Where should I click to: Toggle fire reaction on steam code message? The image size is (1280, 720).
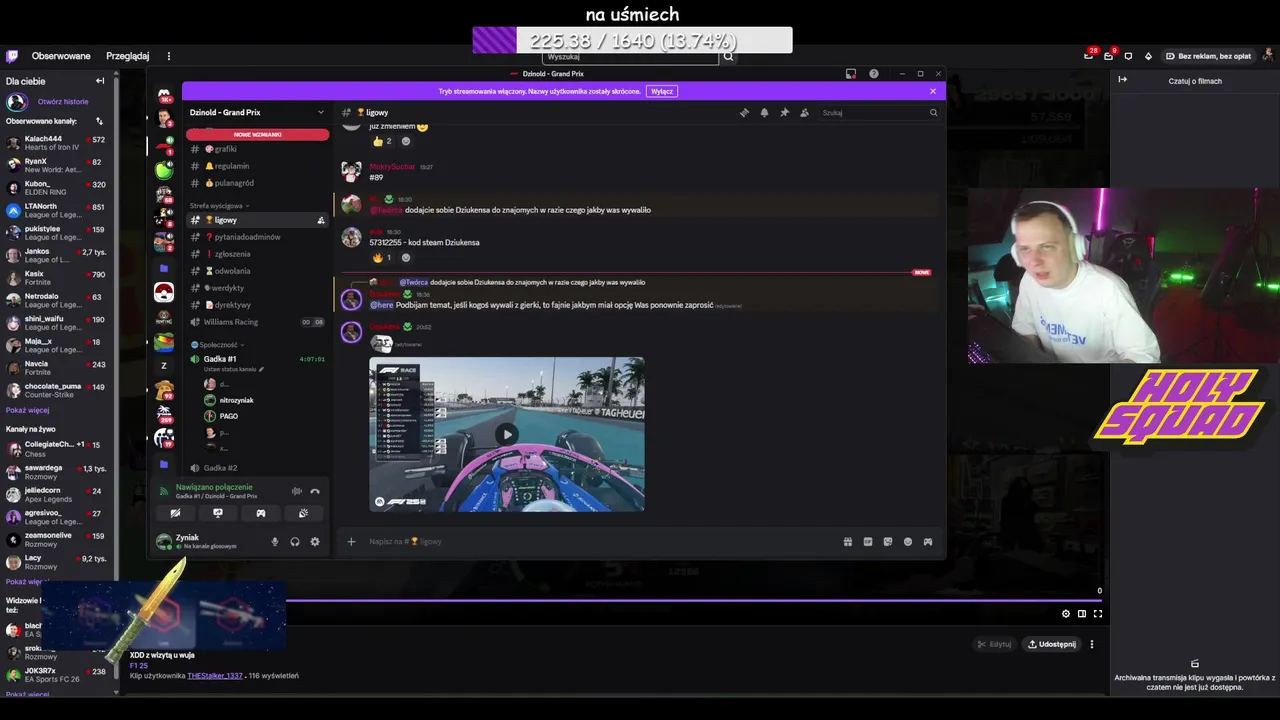click(x=383, y=257)
